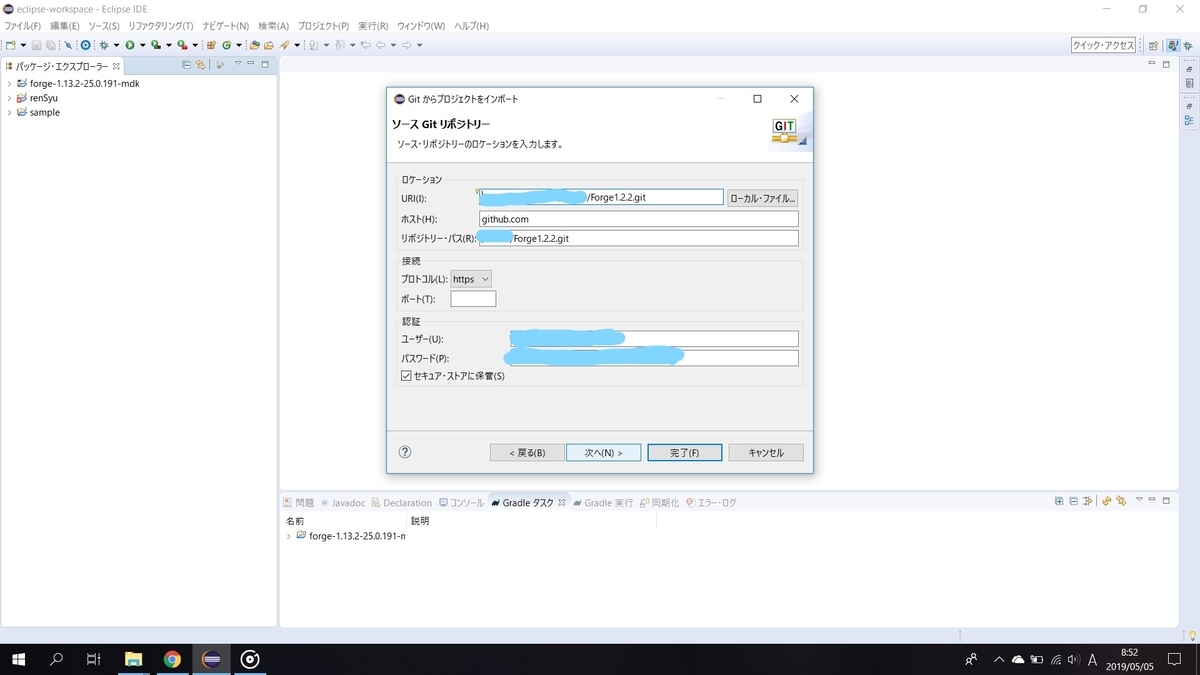
Task: Click the New wizard icon
Action: pos(13,44)
